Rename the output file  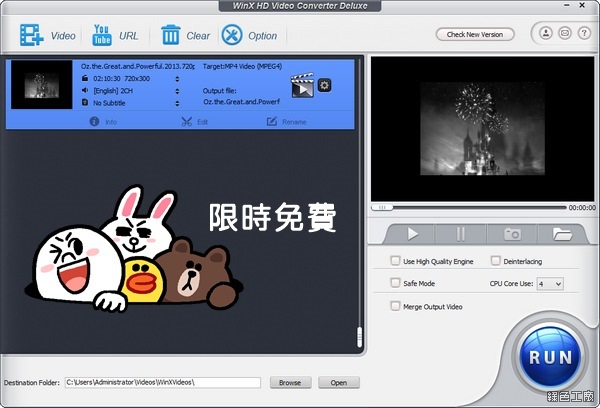[x=286, y=122]
